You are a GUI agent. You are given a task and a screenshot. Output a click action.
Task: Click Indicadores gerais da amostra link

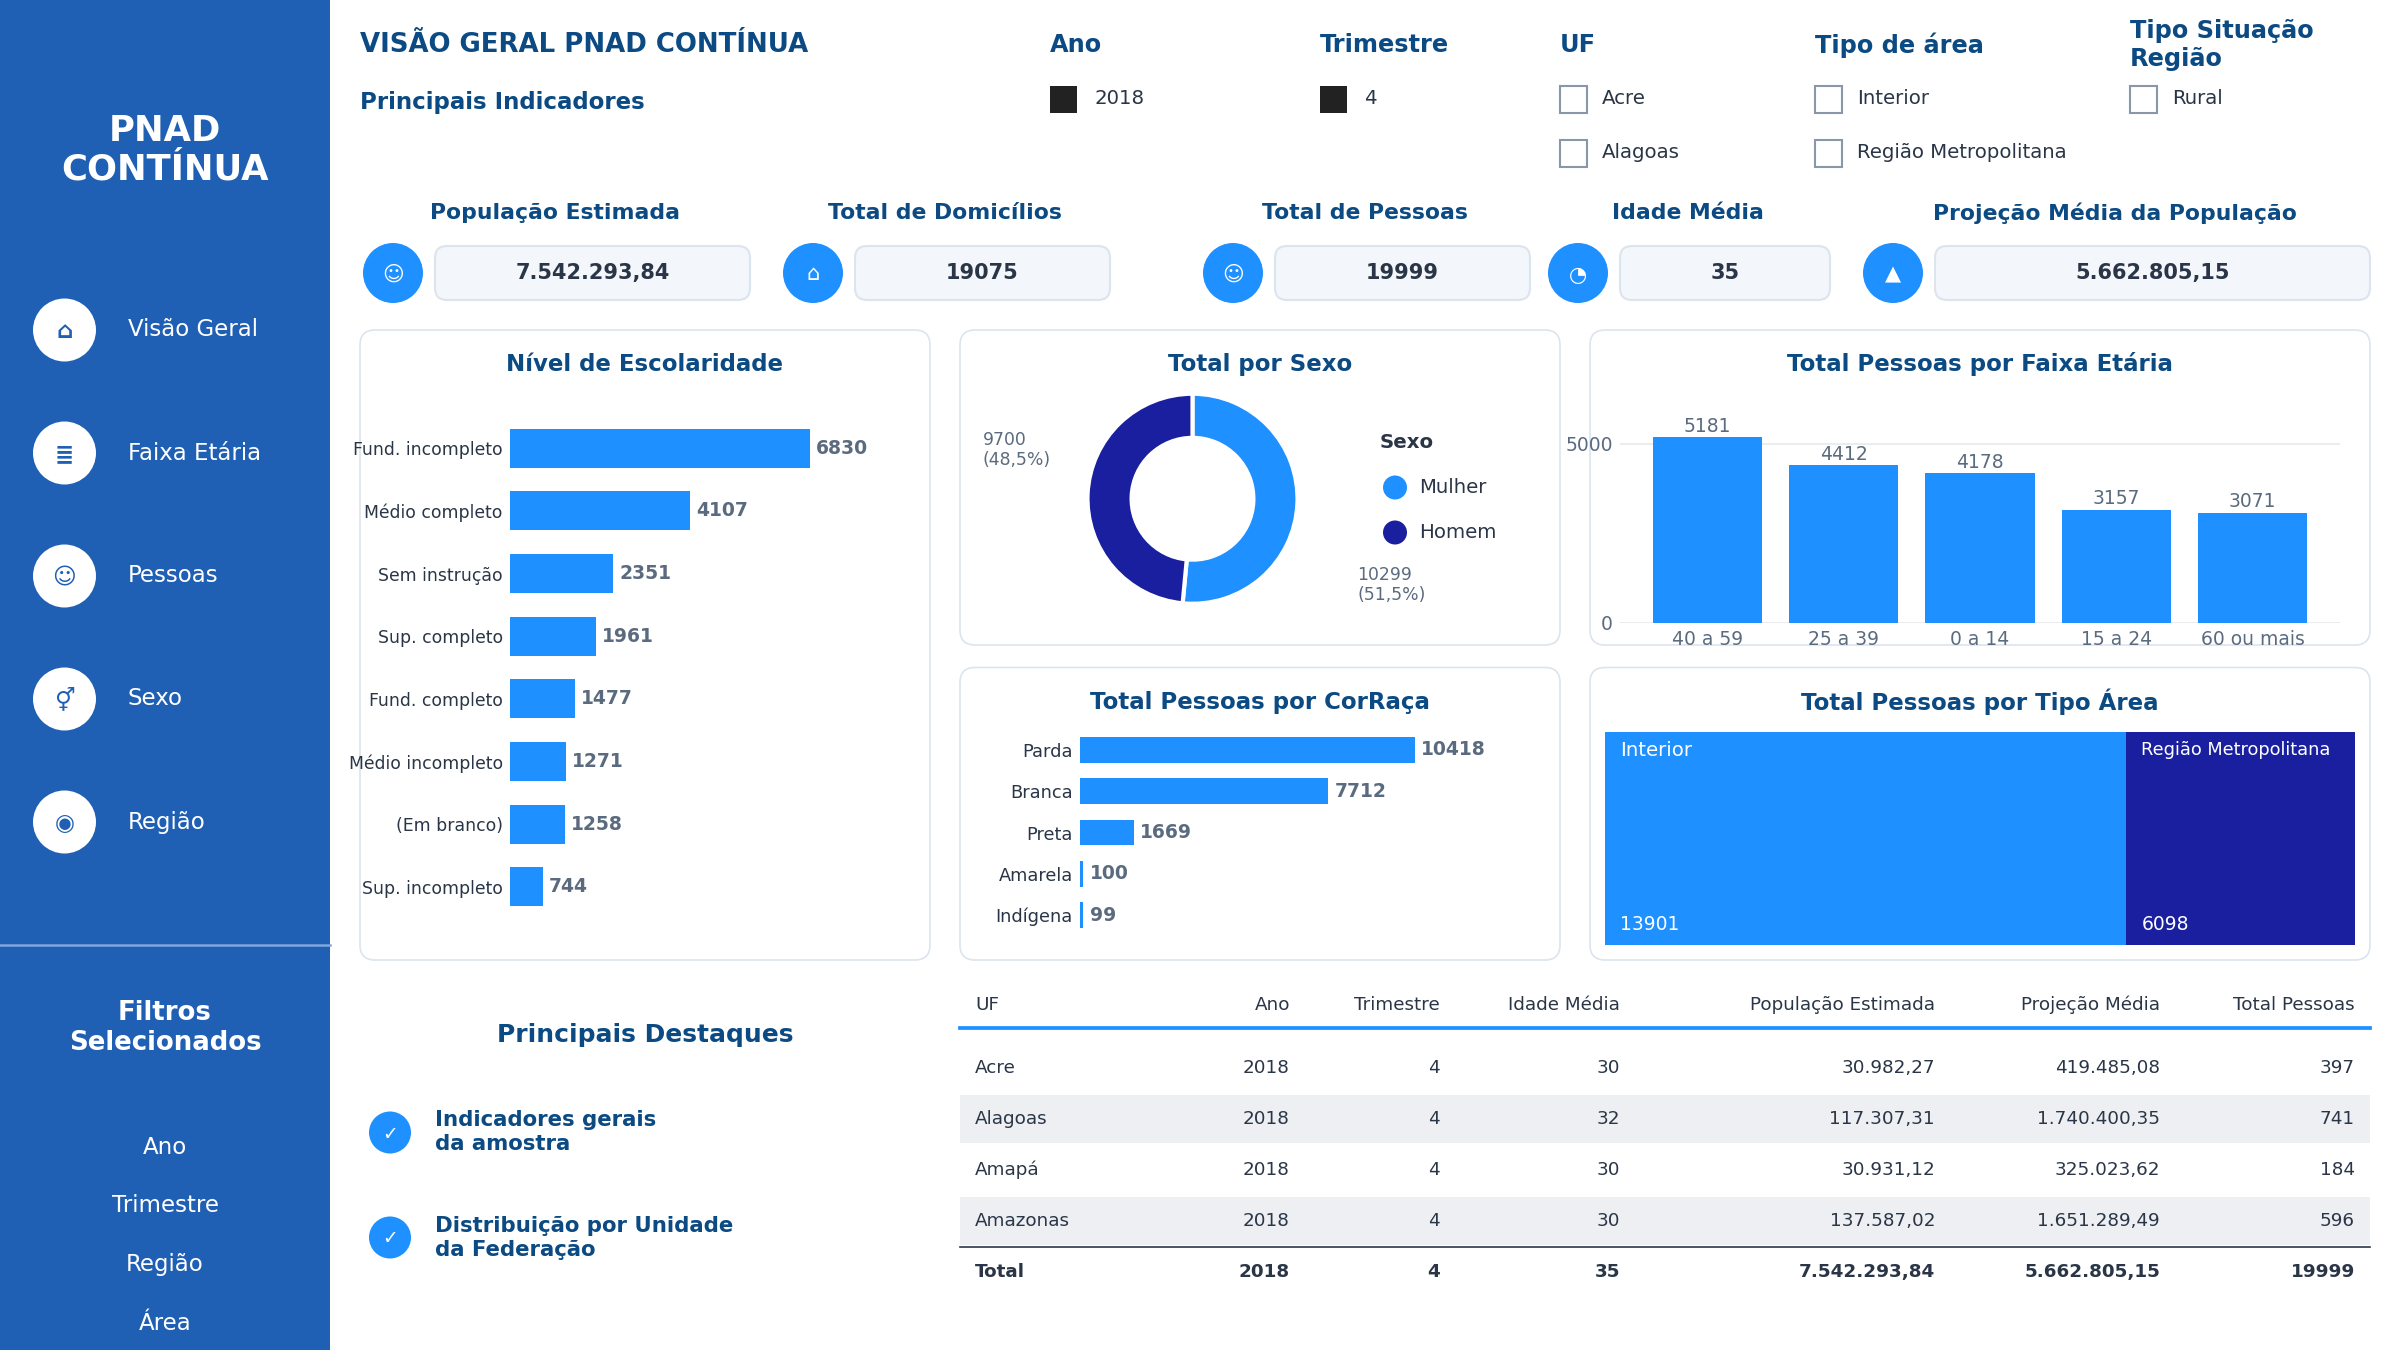click(545, 1131)
